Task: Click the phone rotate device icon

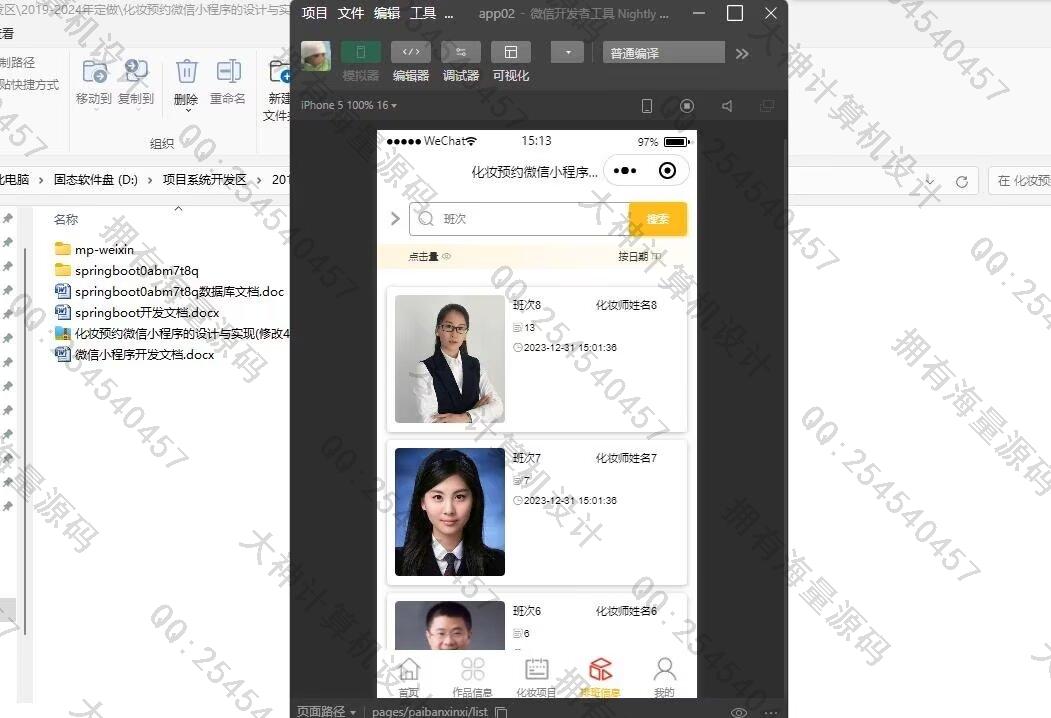Action: click(x=647, y=106)
